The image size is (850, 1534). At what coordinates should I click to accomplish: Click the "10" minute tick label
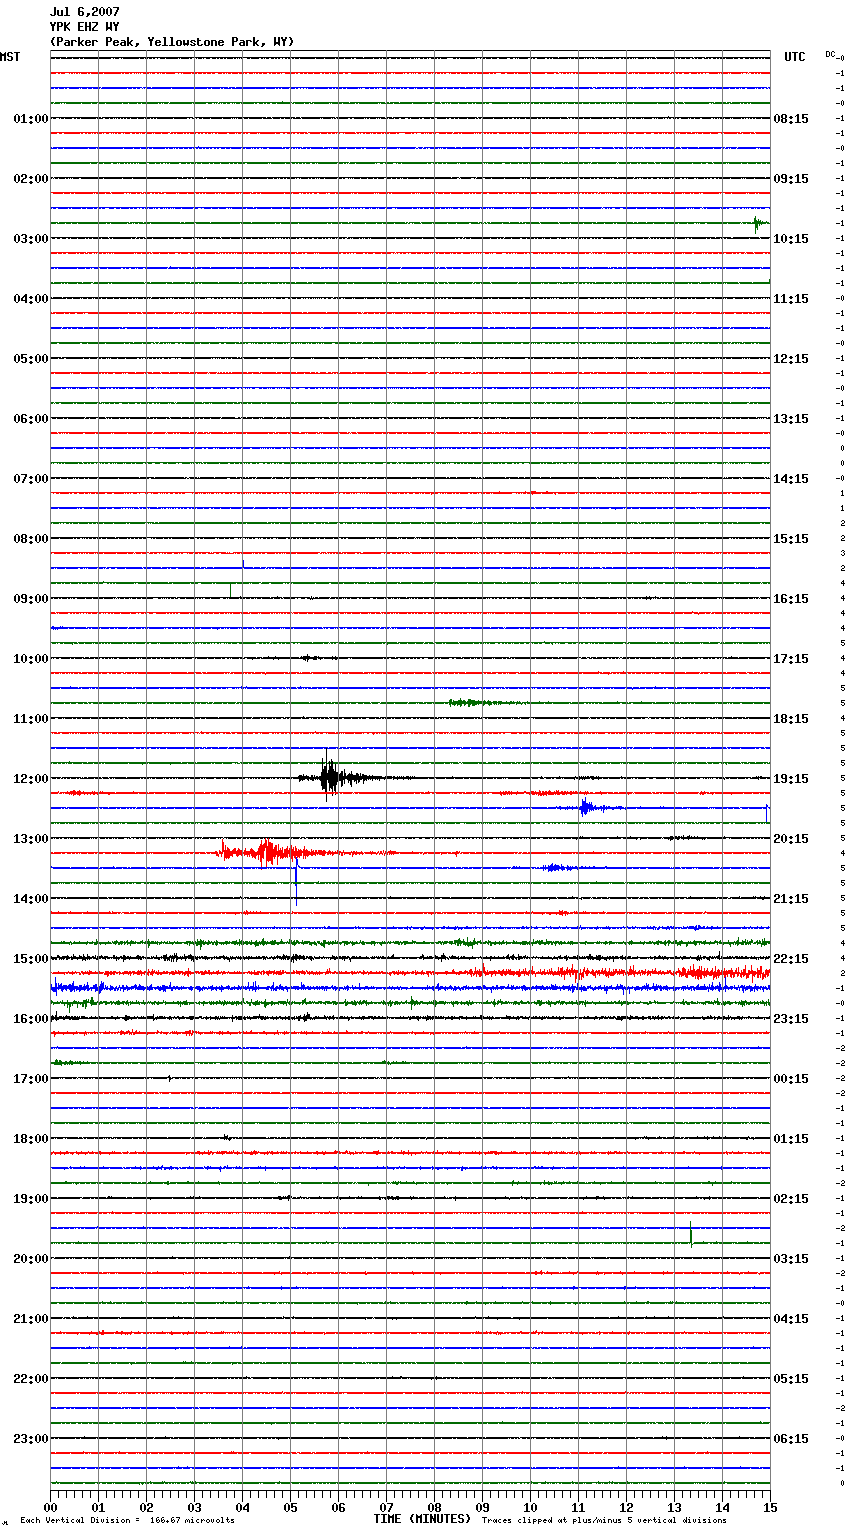[530, 1507]
